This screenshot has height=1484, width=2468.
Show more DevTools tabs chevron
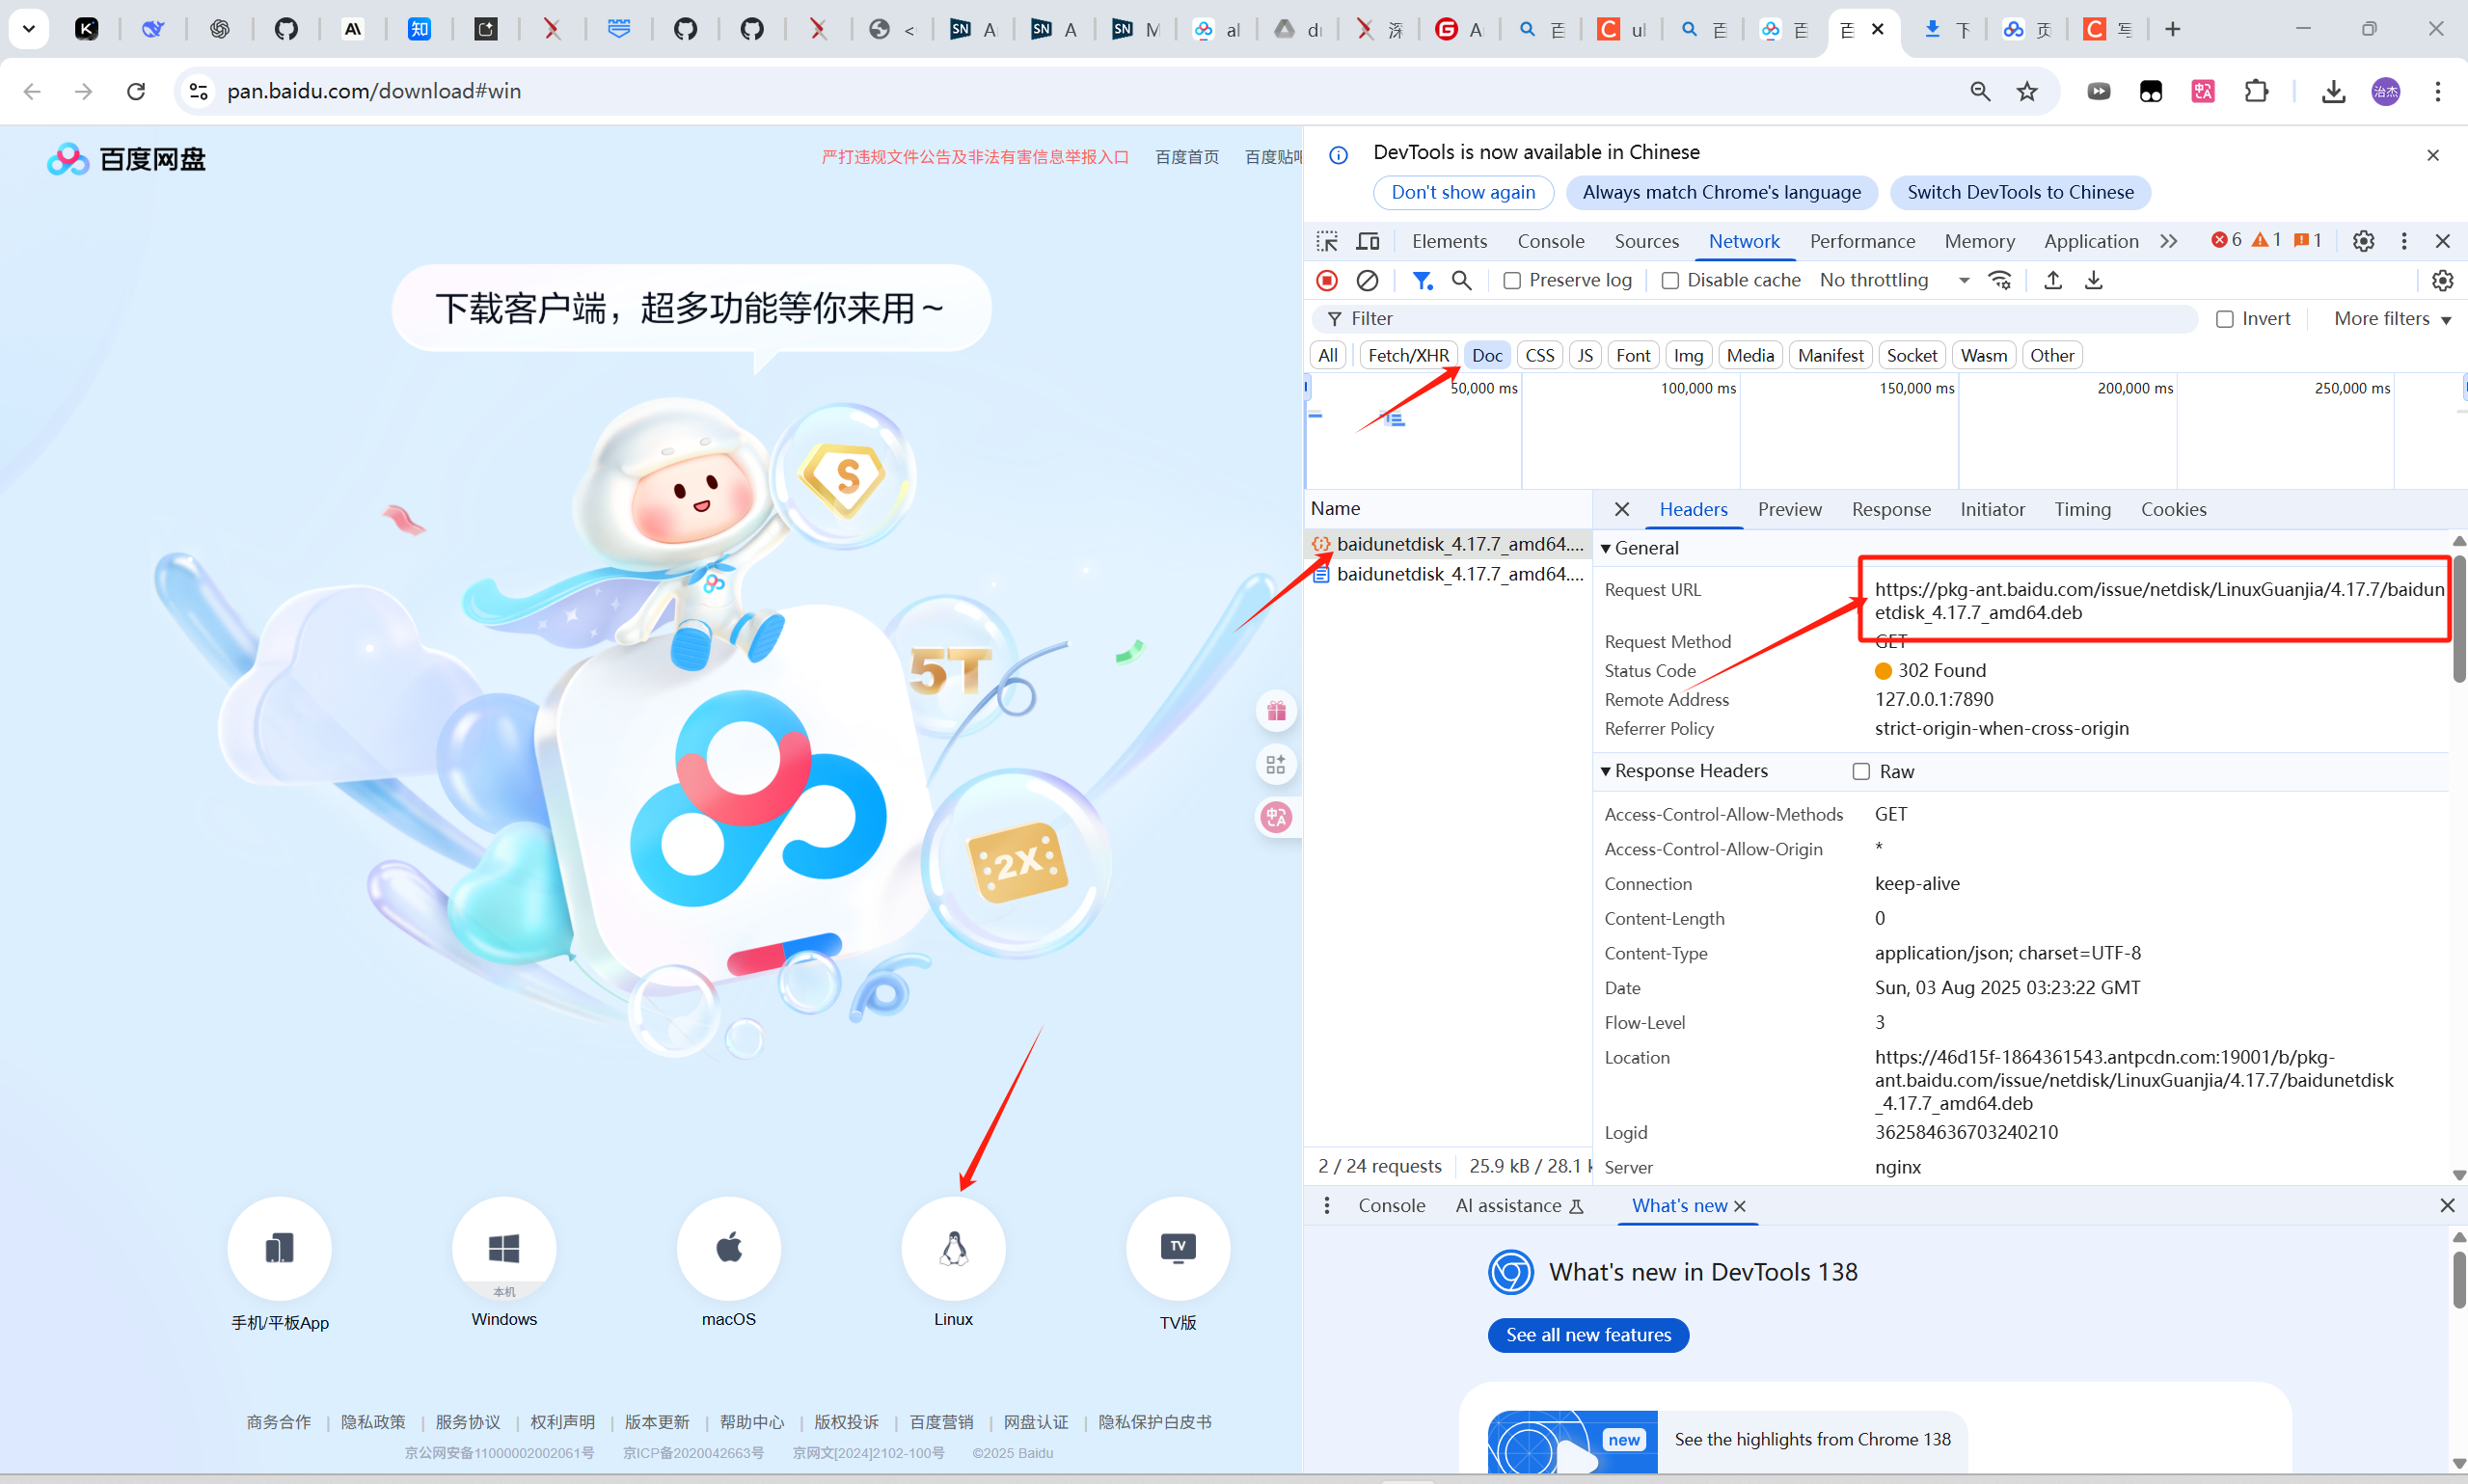tap(2168, 241)
